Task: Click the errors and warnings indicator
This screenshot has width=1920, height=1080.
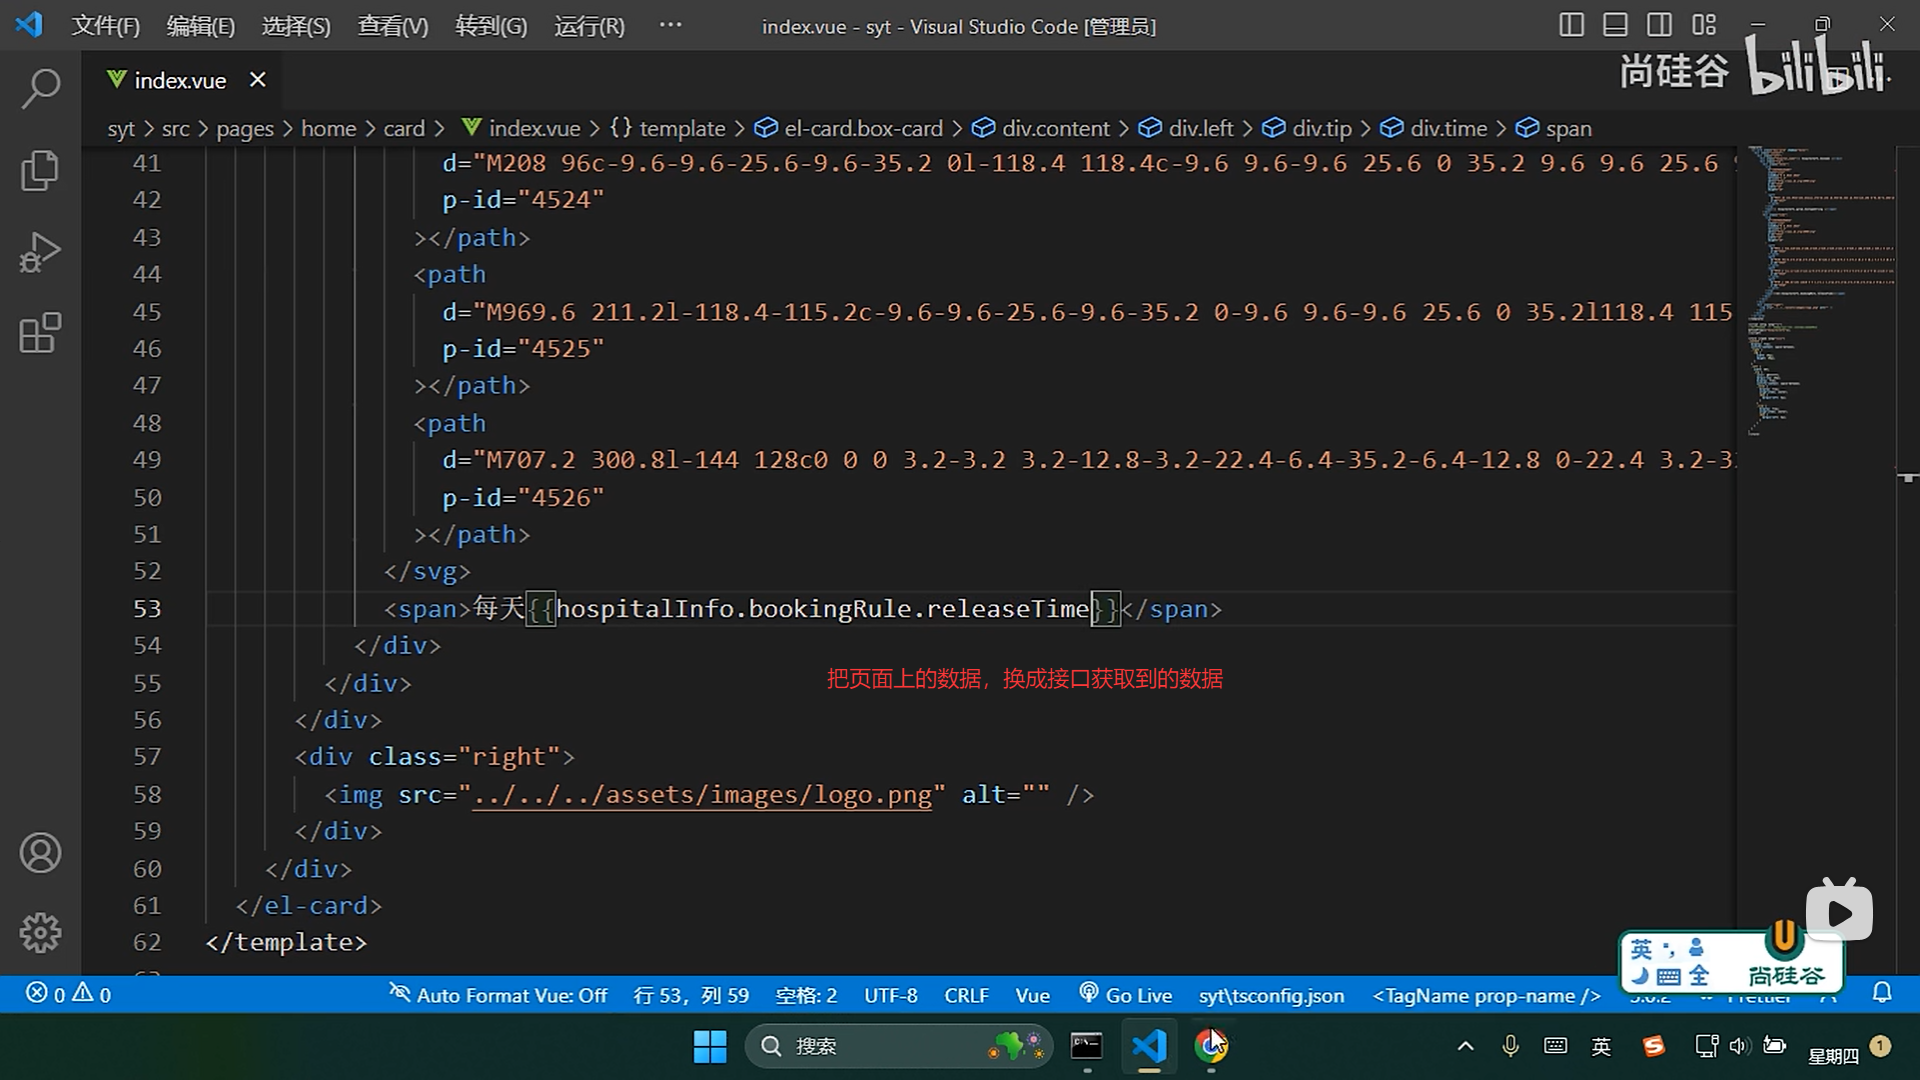Action: click(x=68, y=995)
